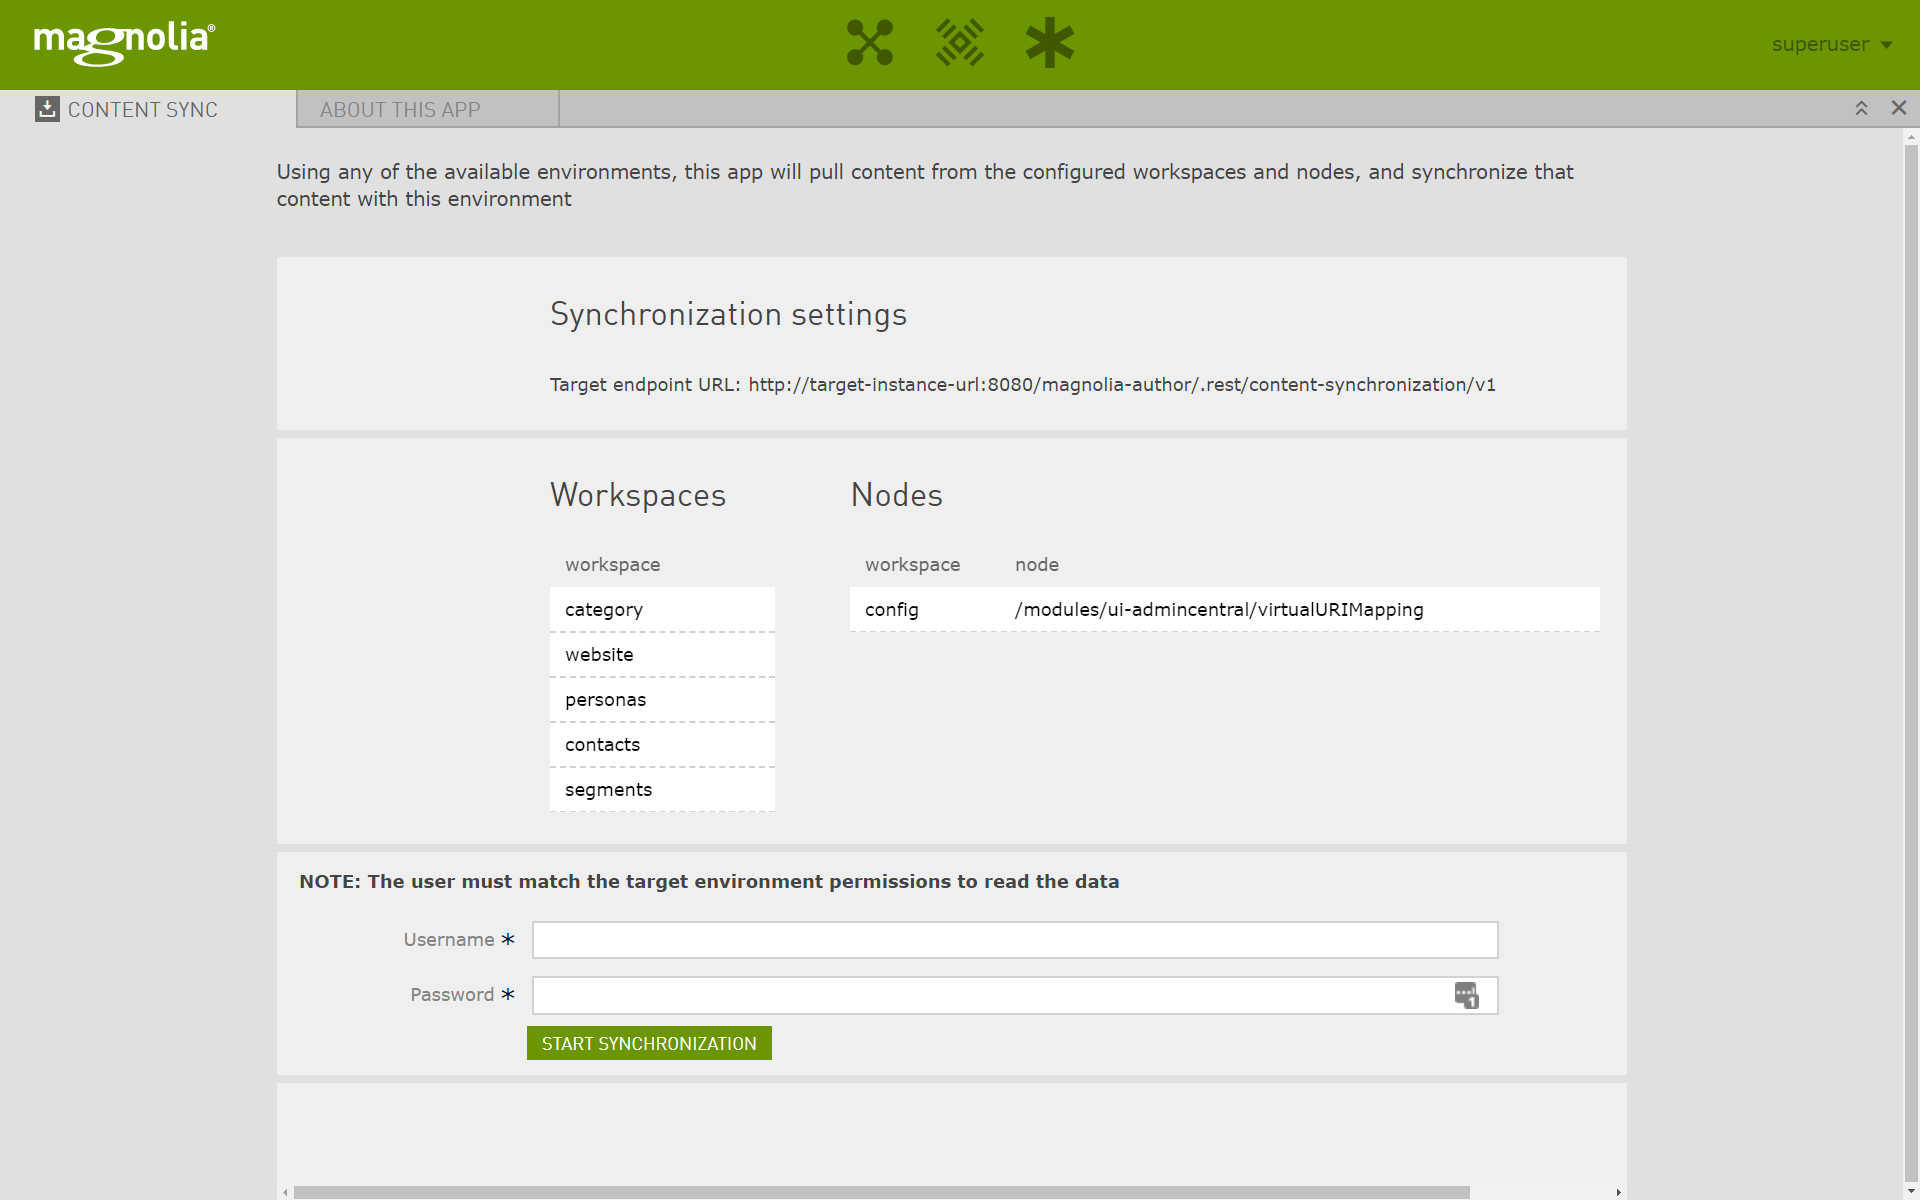
Task: Open the Pulse notifications icon
Action: pos(959,43)
